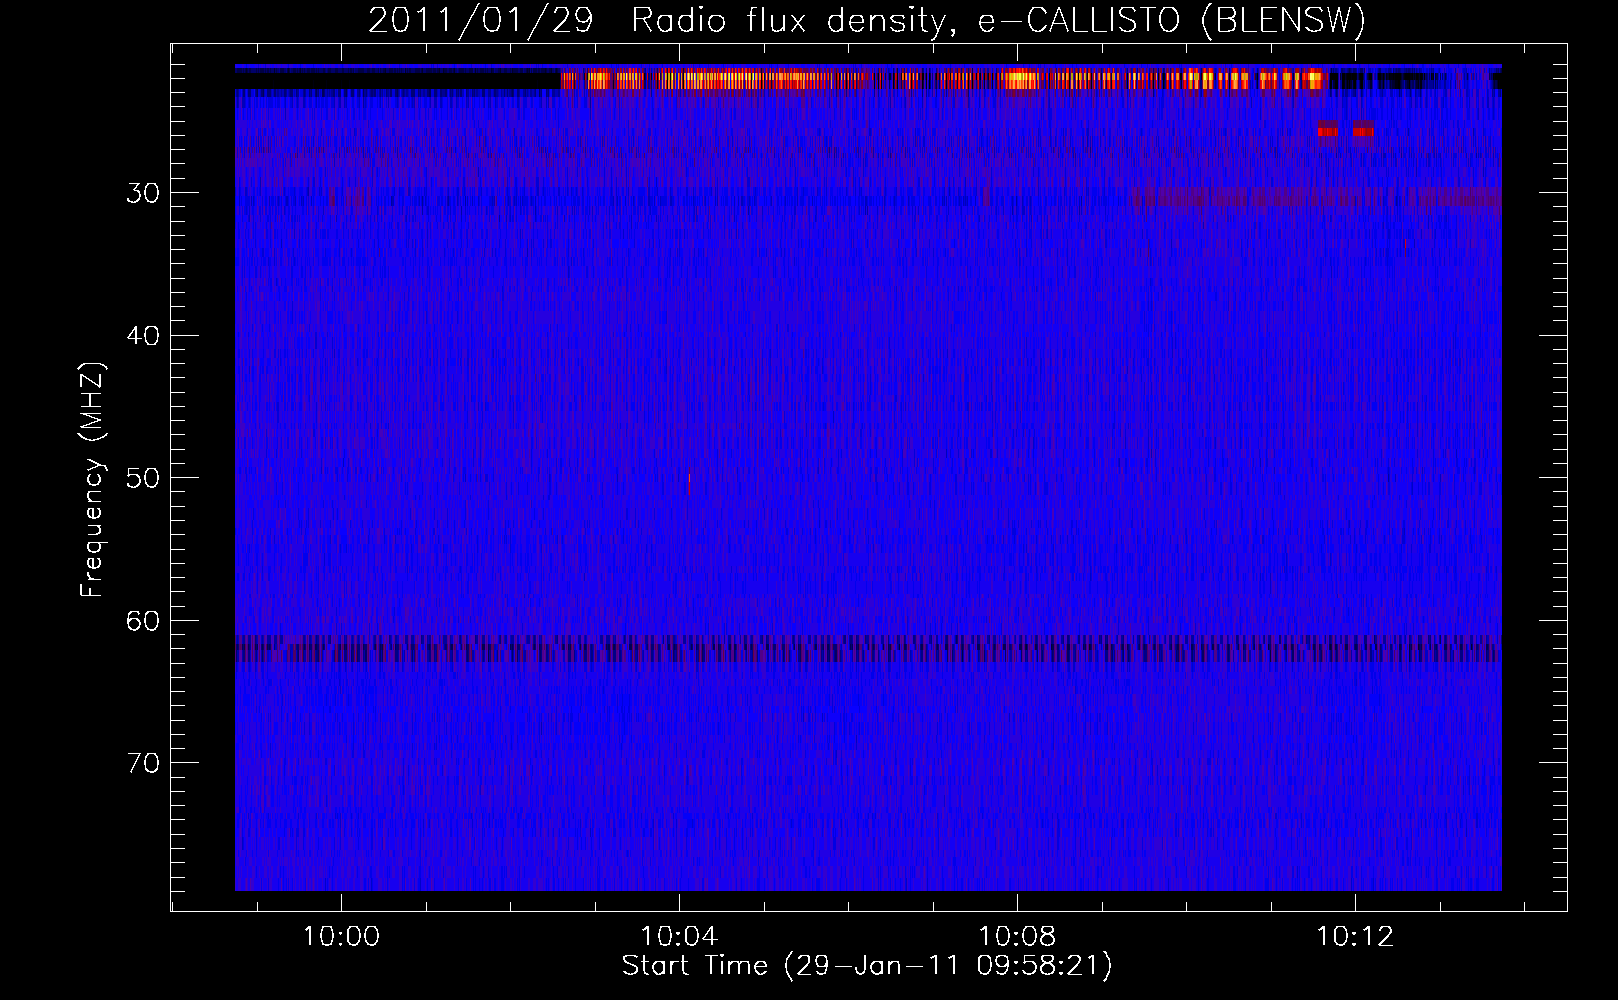Click the 'Frequency (MHZ)' axis label
Image resolution: width=1618 pixels, height=1000 pixels.
click(92, 480)
